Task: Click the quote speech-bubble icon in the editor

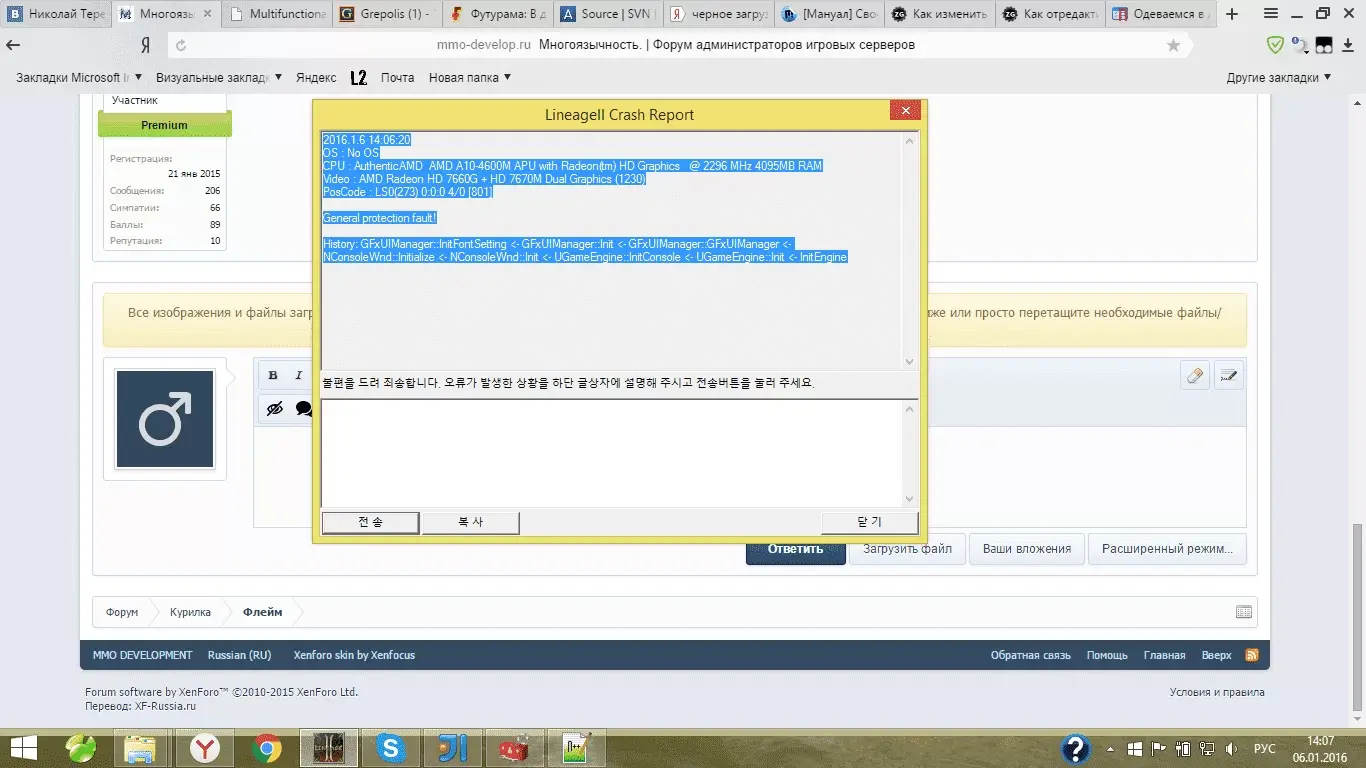Action: (302, 409)
